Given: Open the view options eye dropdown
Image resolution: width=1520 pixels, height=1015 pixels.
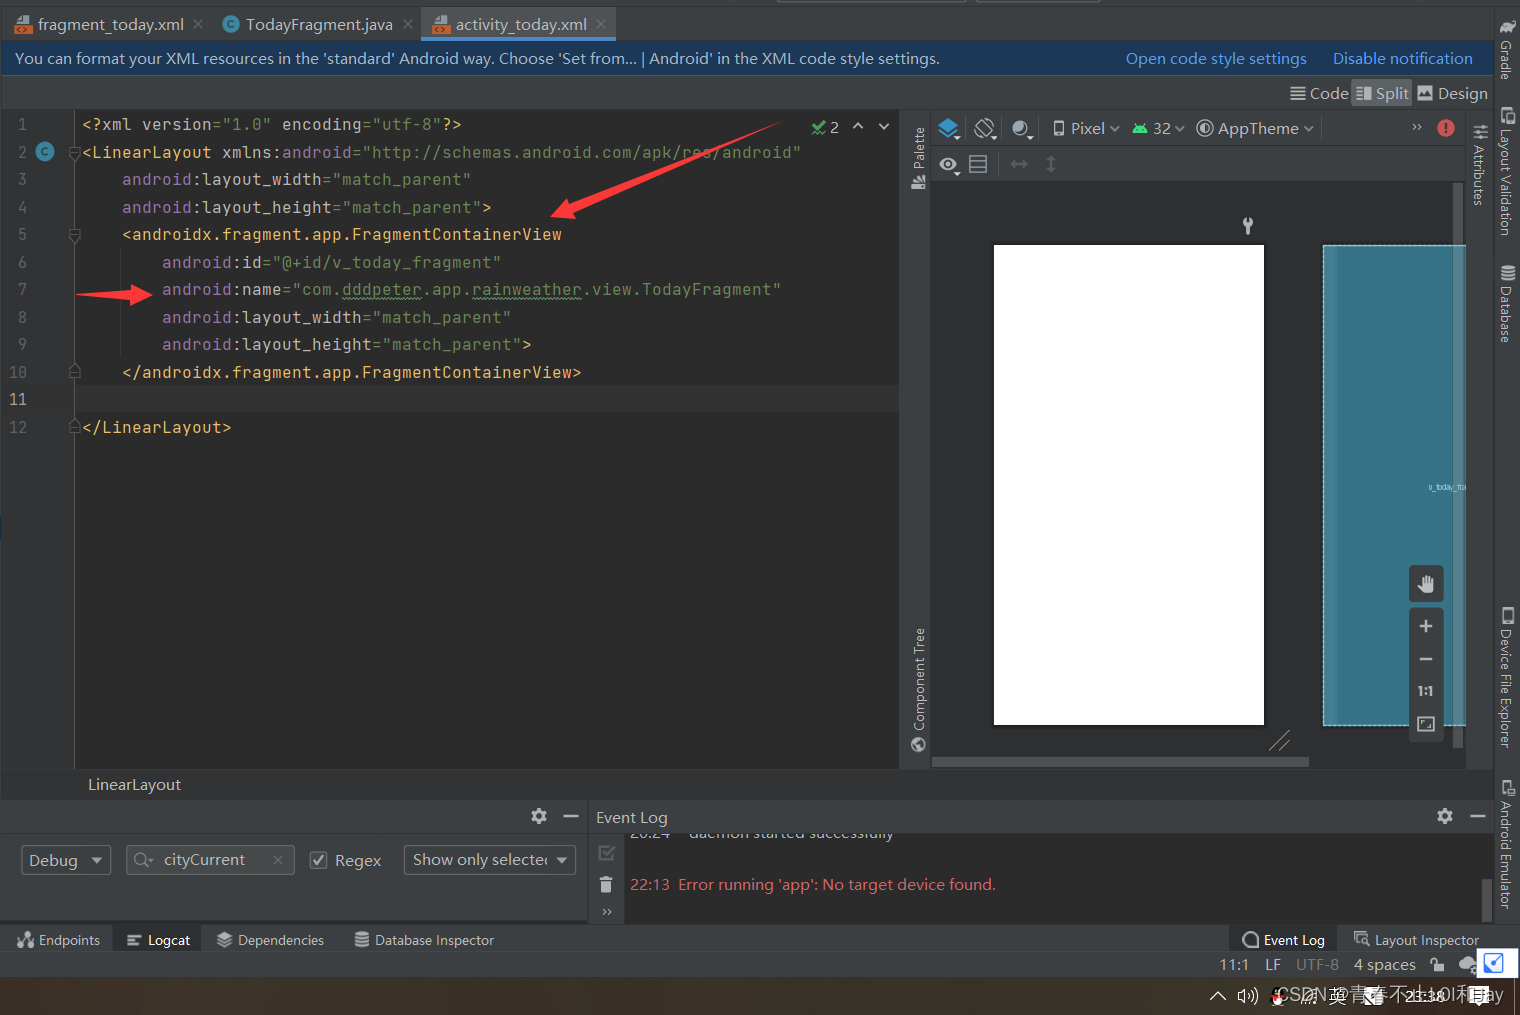Looking at the screenshot, I should tap(949, 164).
